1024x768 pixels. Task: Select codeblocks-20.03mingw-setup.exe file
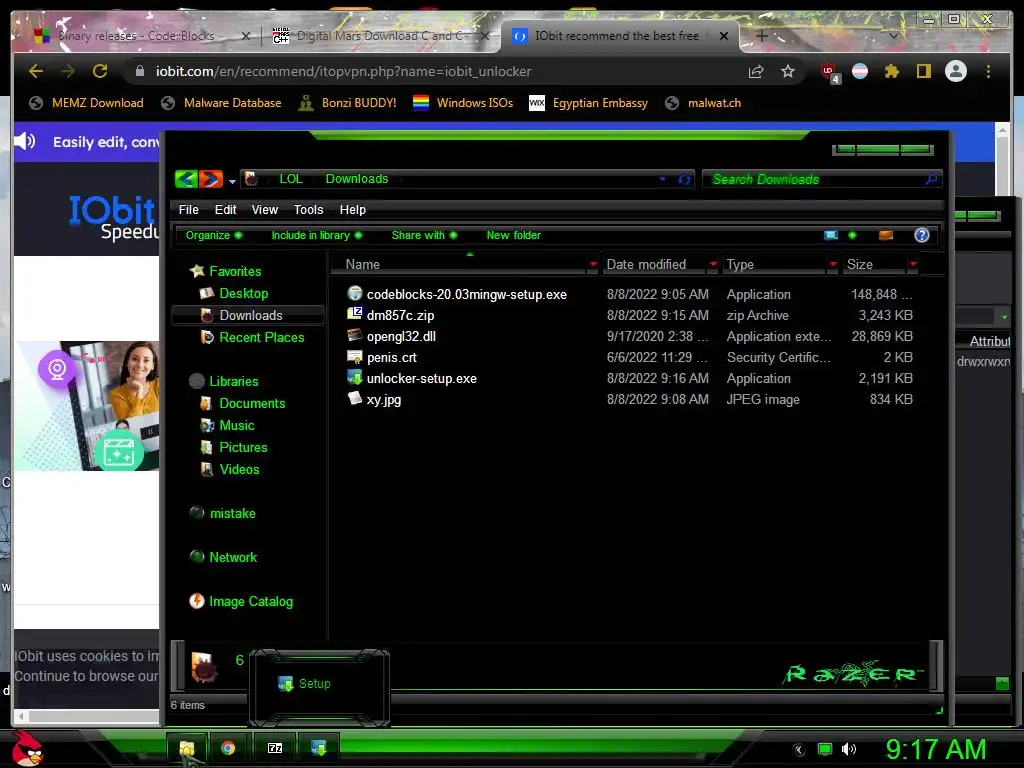pyautogui.click(x=466, y=295)
